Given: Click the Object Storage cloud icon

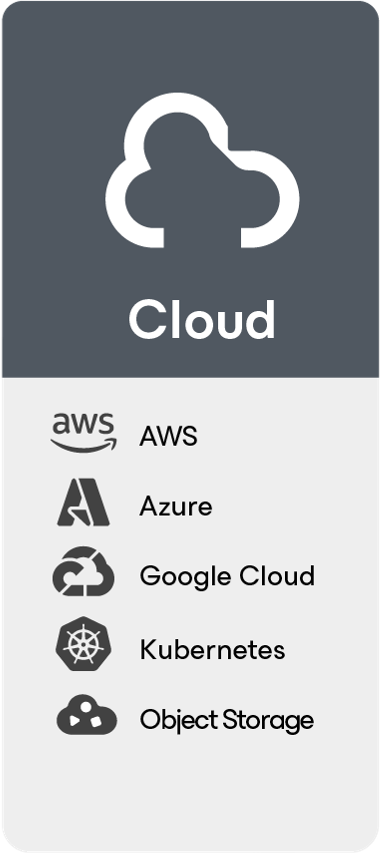Looking at the screenshot, I should pos(86,715).
